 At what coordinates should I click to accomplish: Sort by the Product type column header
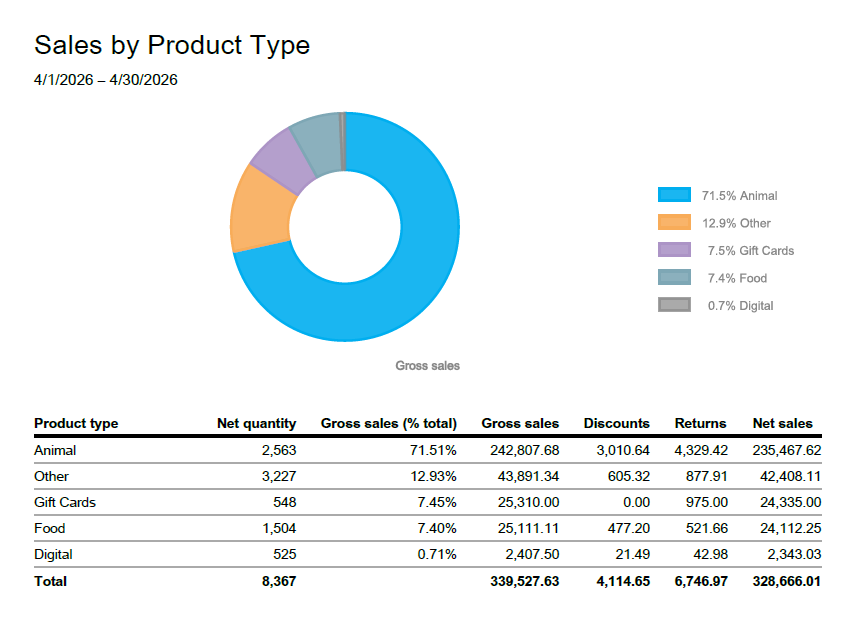(x=76, y=423)
